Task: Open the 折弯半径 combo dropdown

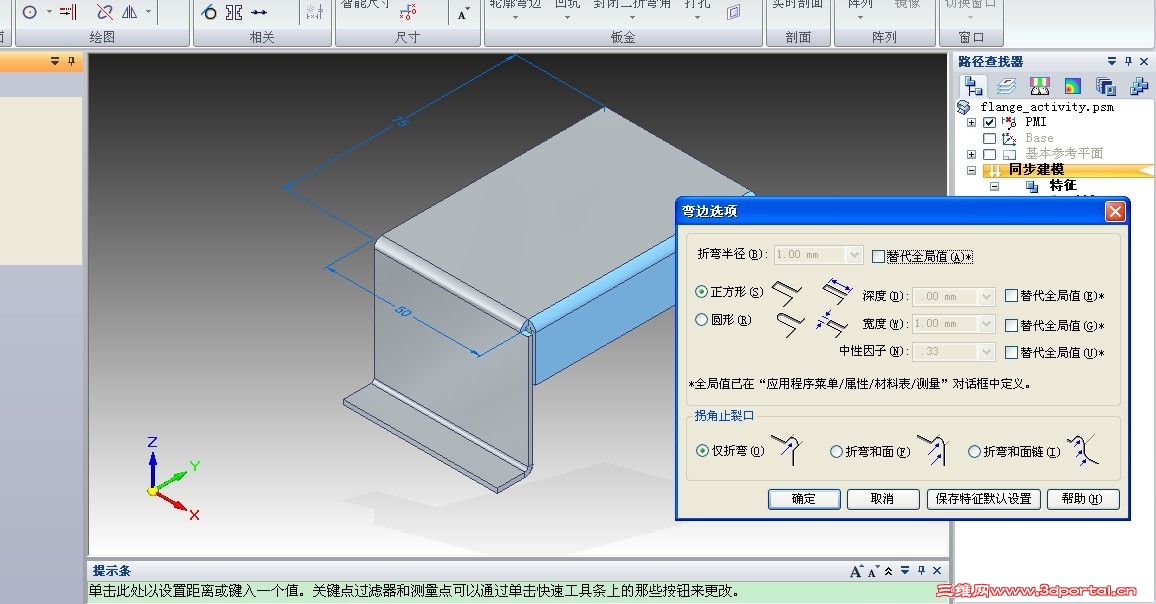Action: [x=854, y=254]
